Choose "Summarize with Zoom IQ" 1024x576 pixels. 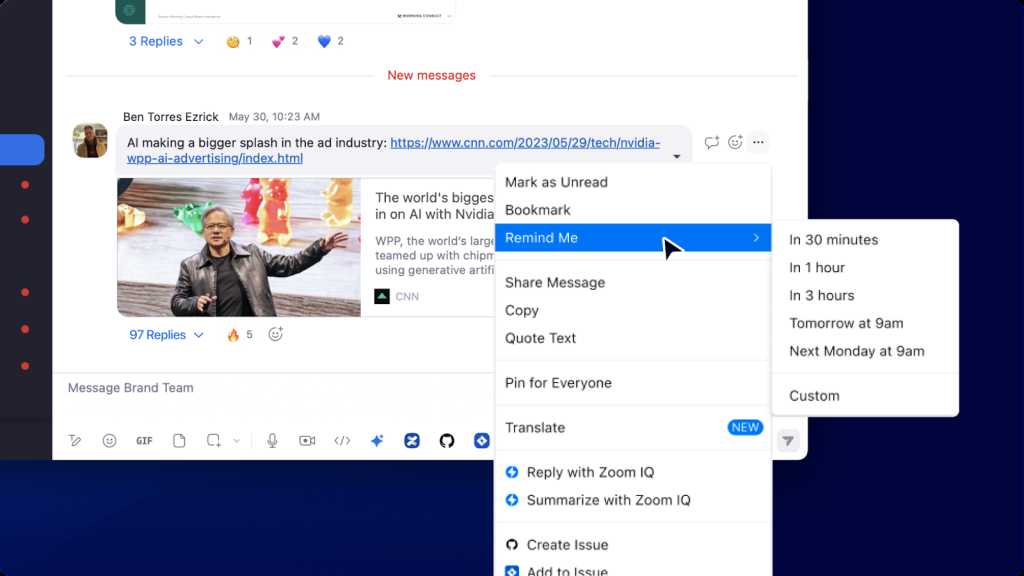(608, 500)
